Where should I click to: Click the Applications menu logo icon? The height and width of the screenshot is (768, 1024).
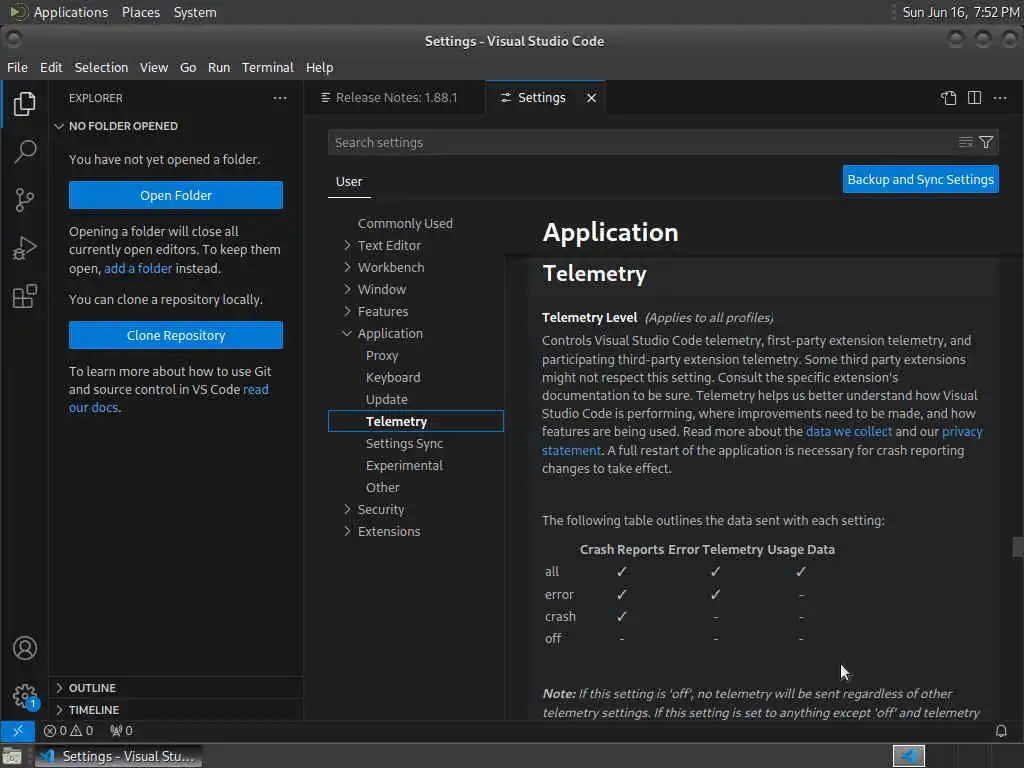(18, 12)
